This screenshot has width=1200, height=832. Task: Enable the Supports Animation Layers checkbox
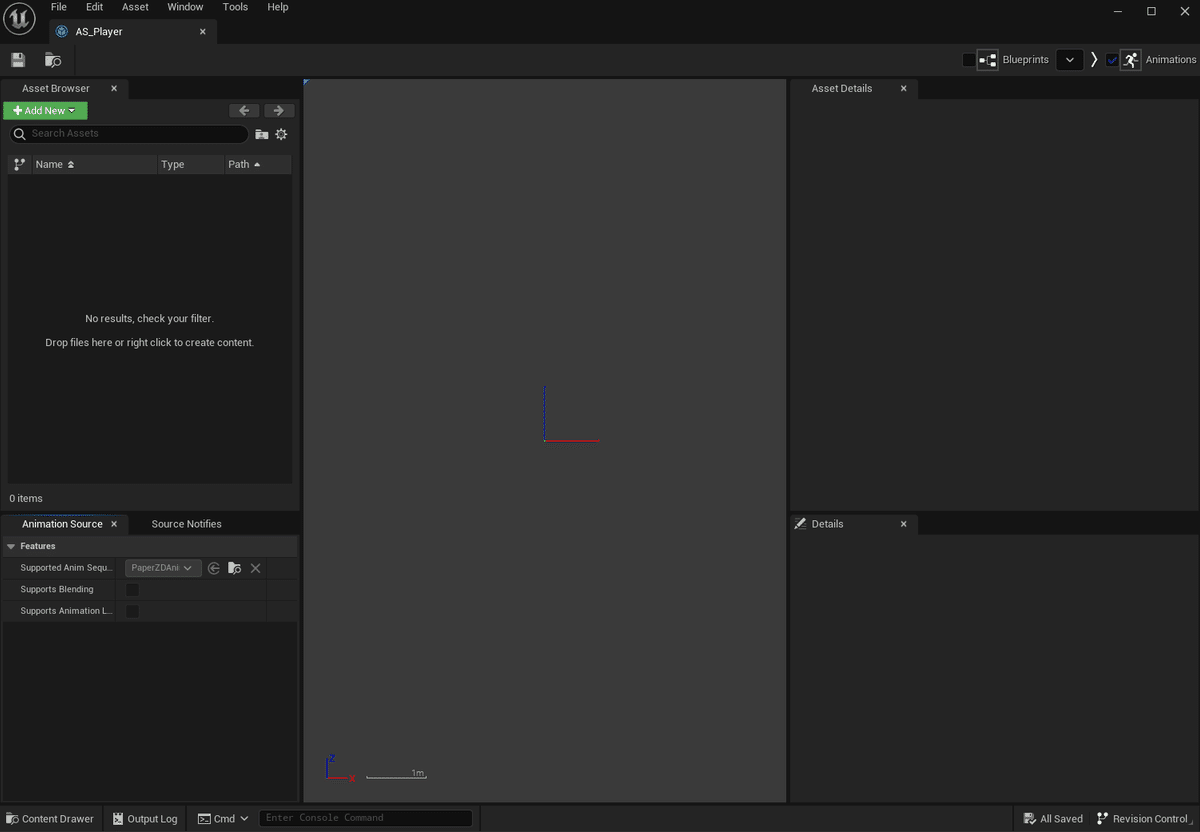(x=132, y=611)
